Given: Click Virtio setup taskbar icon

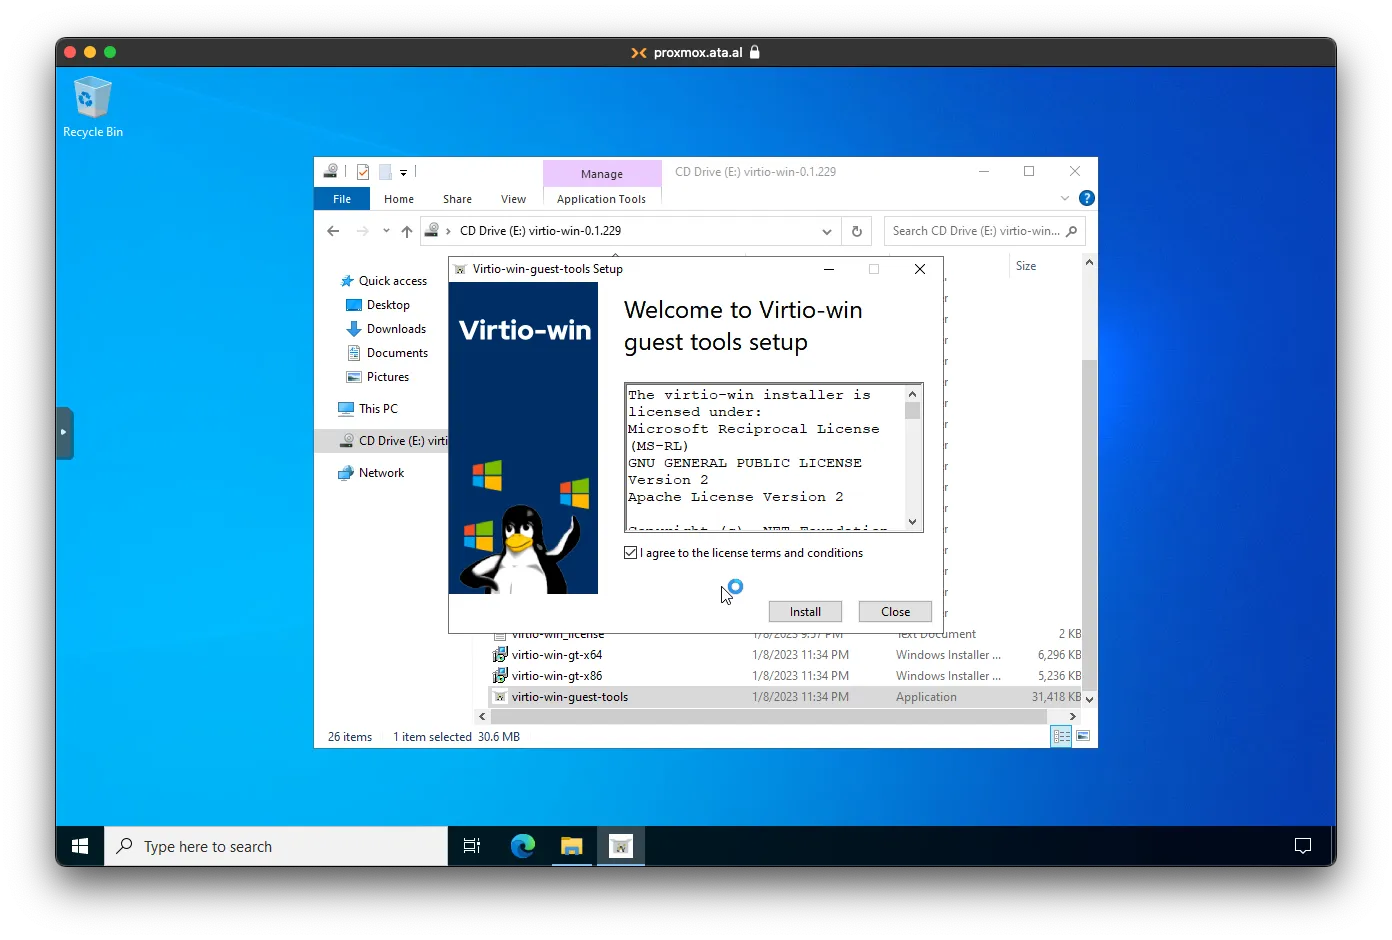Looking at the screenshot, I should point(621,846).
